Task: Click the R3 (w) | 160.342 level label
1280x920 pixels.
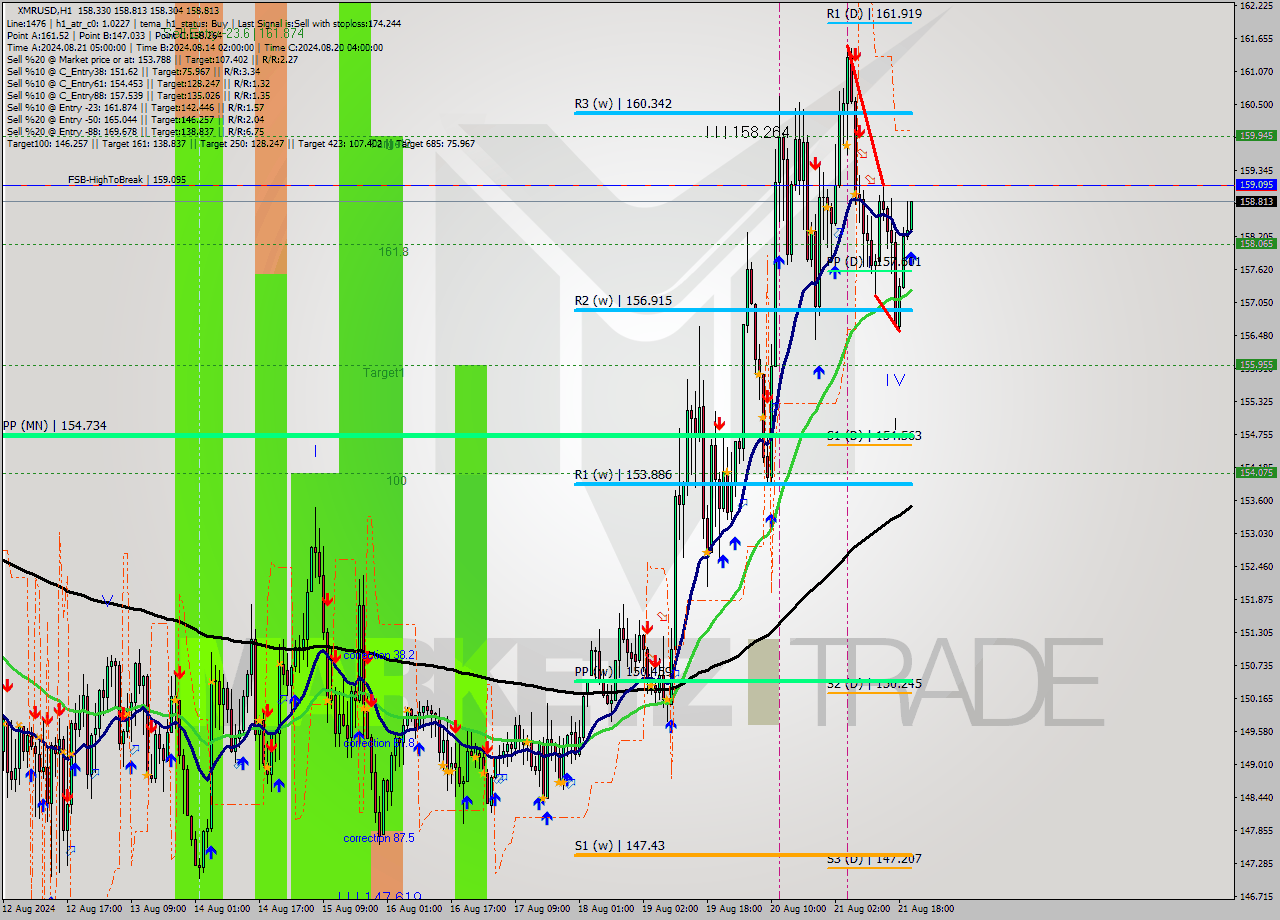Action: point(622,104)
